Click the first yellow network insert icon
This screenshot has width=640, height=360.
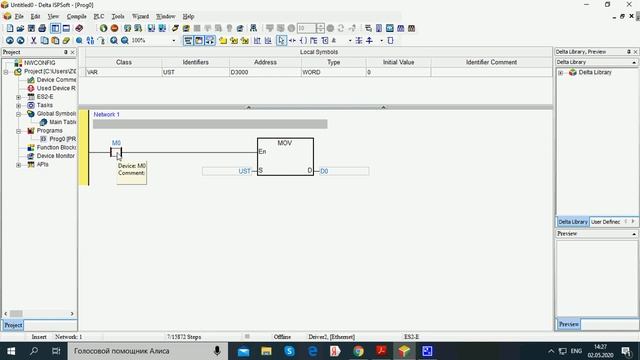(223, 40)
